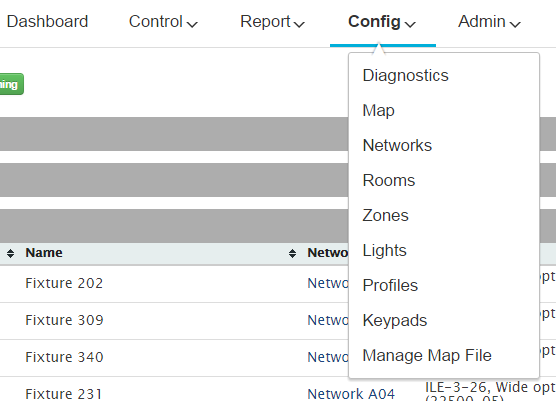The width and height of the screenshot is (556, 401).
Task: Open the Network A04 link for Fixture 231
Action: tap(351, 394)
